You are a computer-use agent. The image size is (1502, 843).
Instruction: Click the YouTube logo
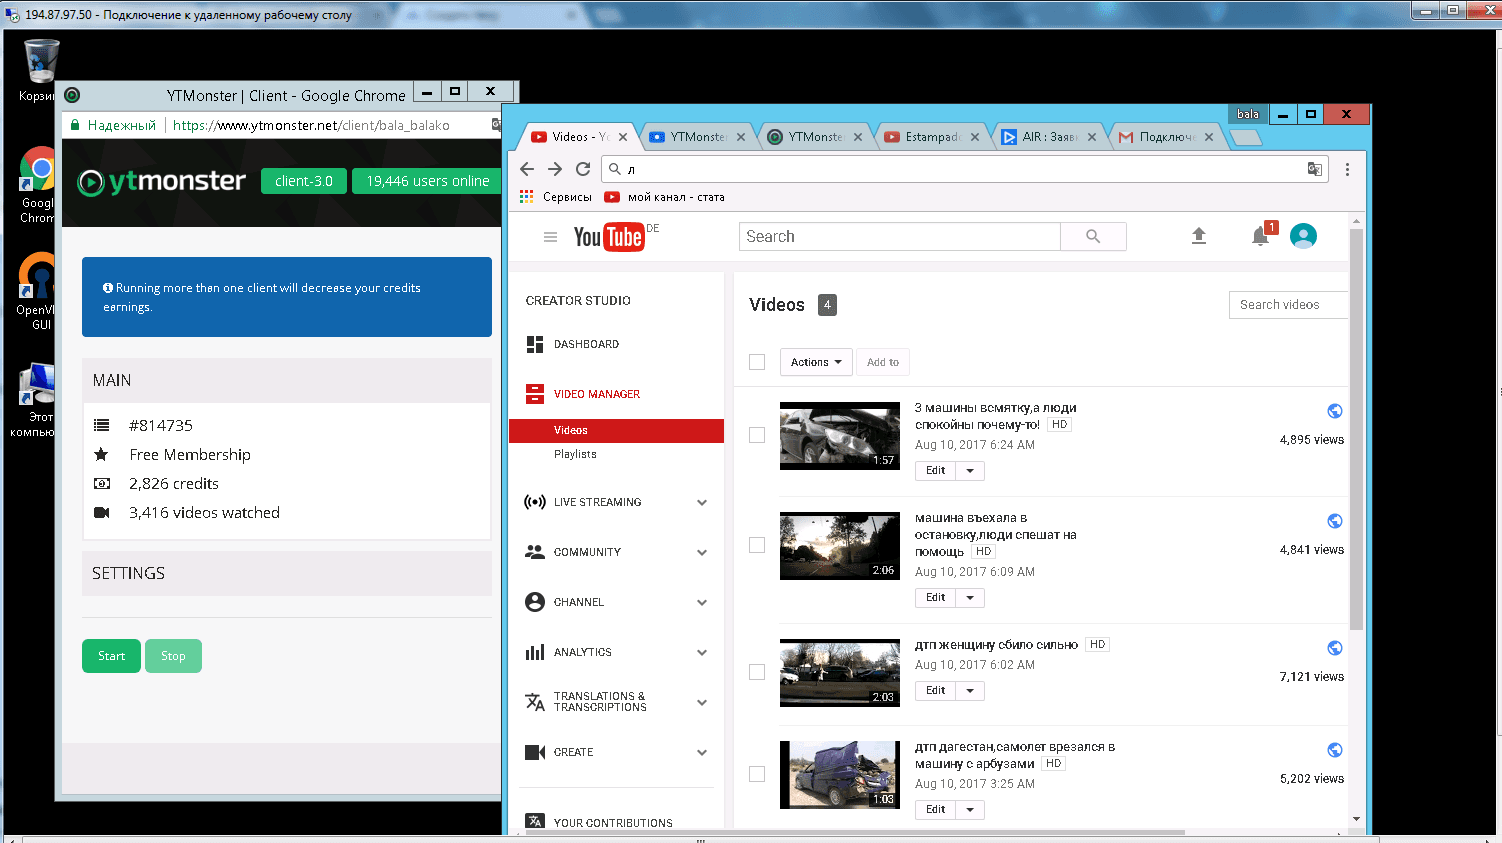tap(609, 237)
